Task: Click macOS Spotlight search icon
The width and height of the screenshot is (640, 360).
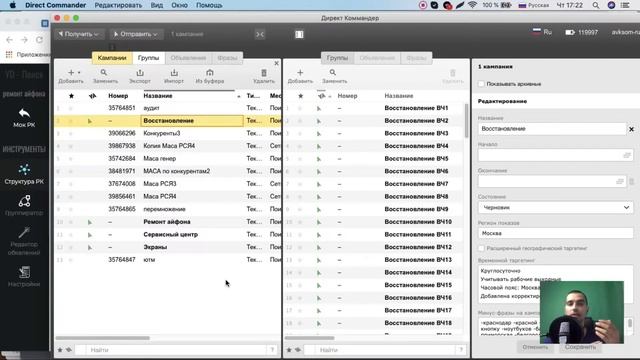Action: coord(596,5)
